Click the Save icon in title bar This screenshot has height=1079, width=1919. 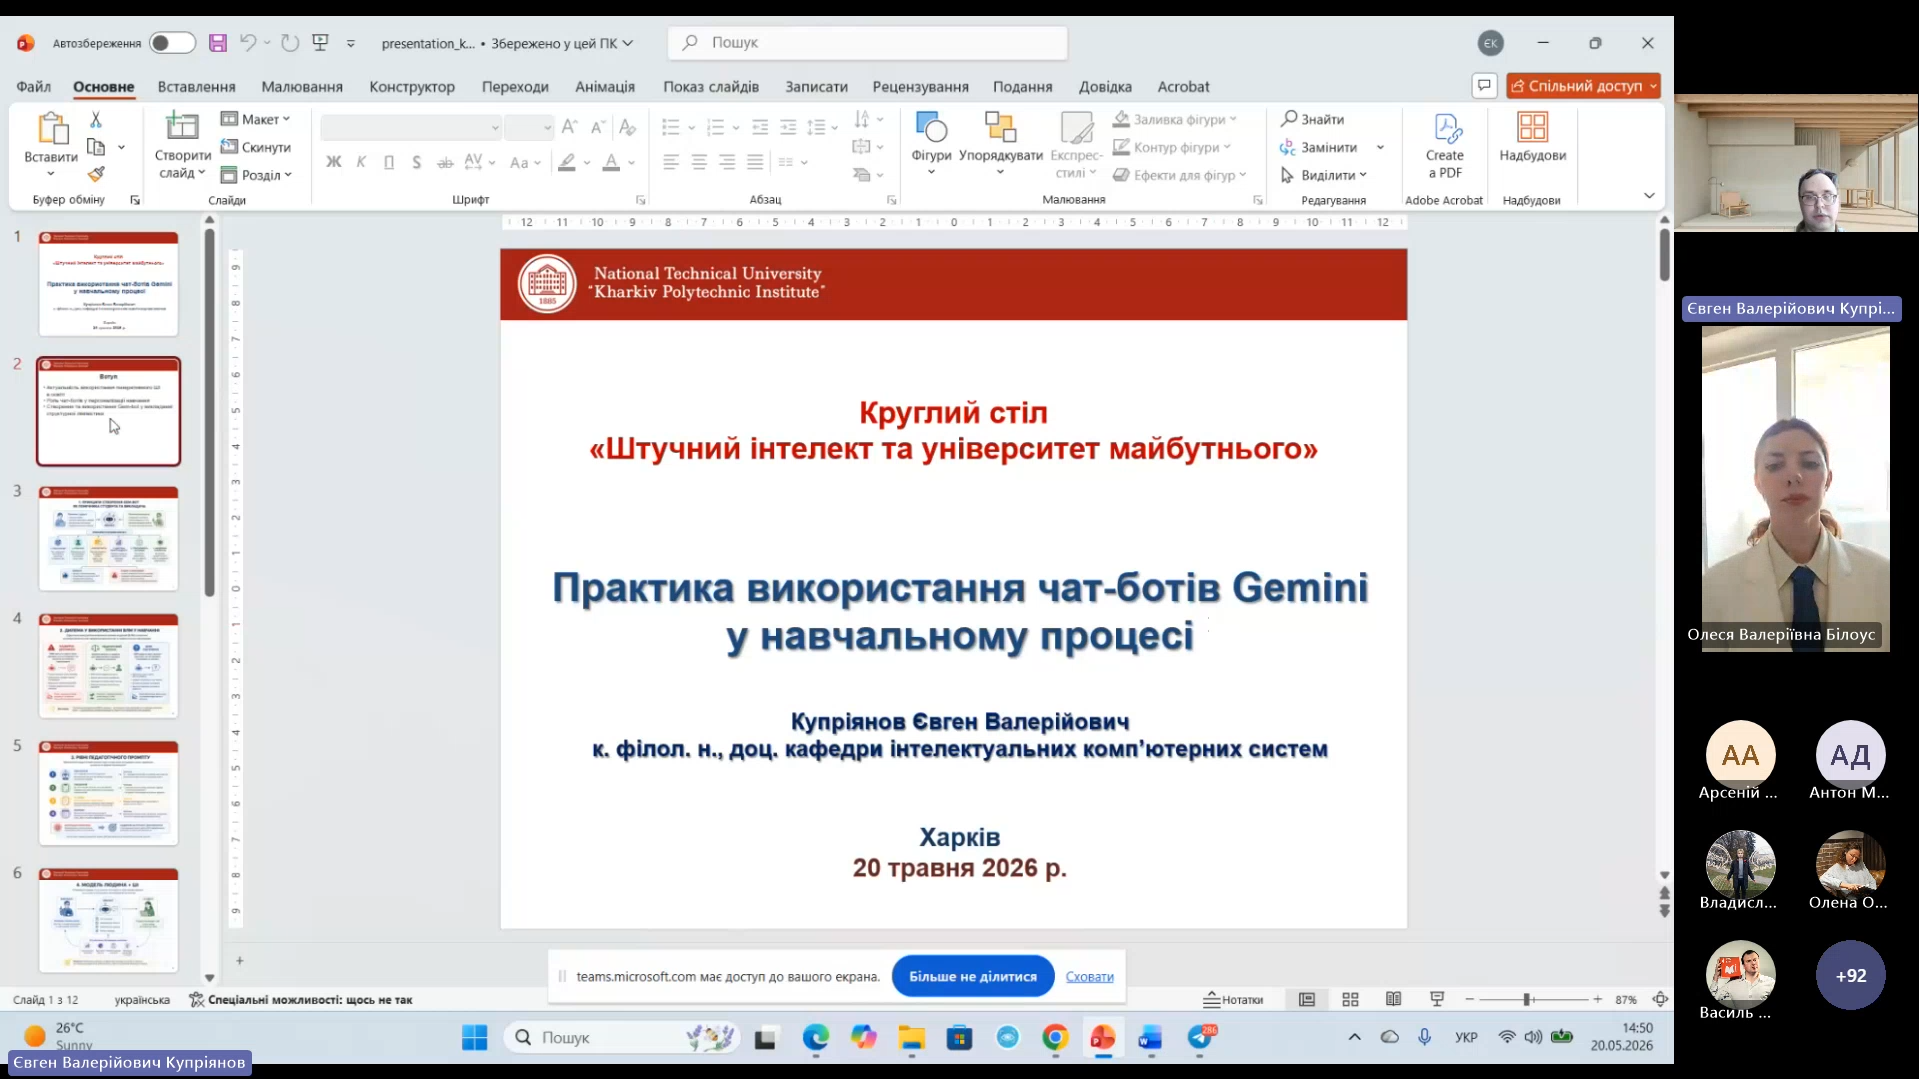pos(217,43)
